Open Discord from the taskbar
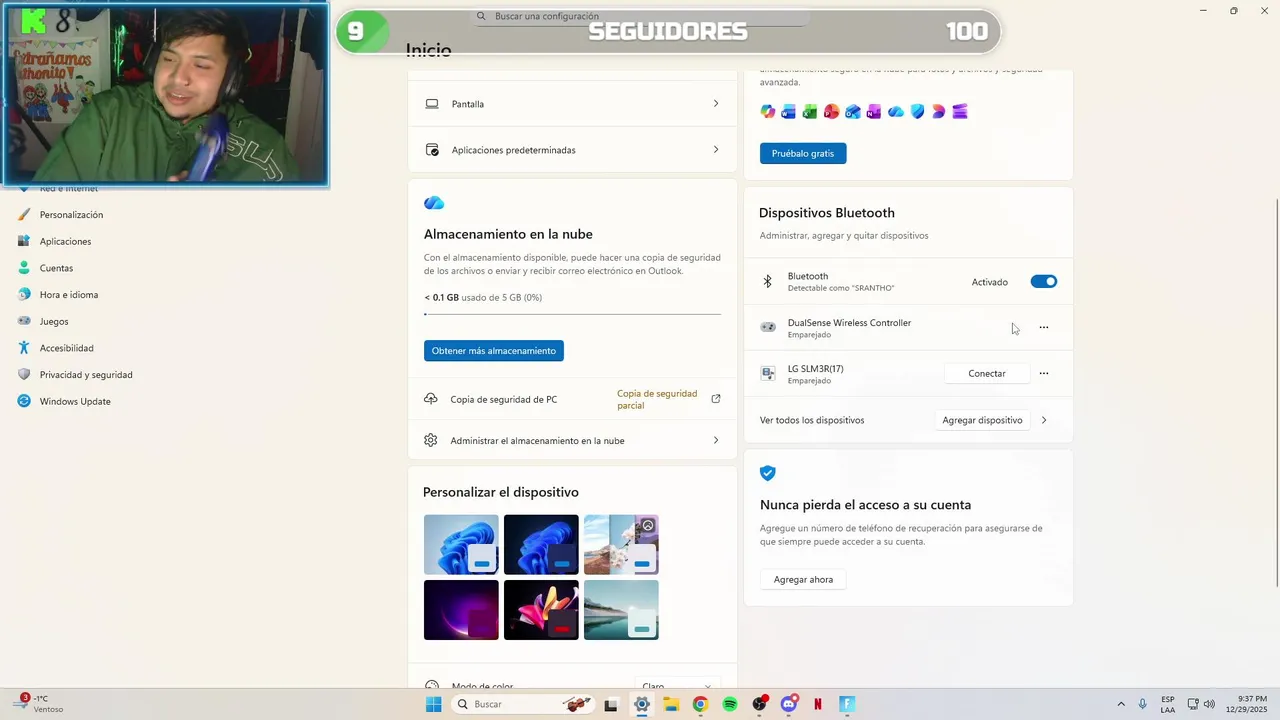Viewport: 1280px width, 720px height. click(x=789, y=704)
